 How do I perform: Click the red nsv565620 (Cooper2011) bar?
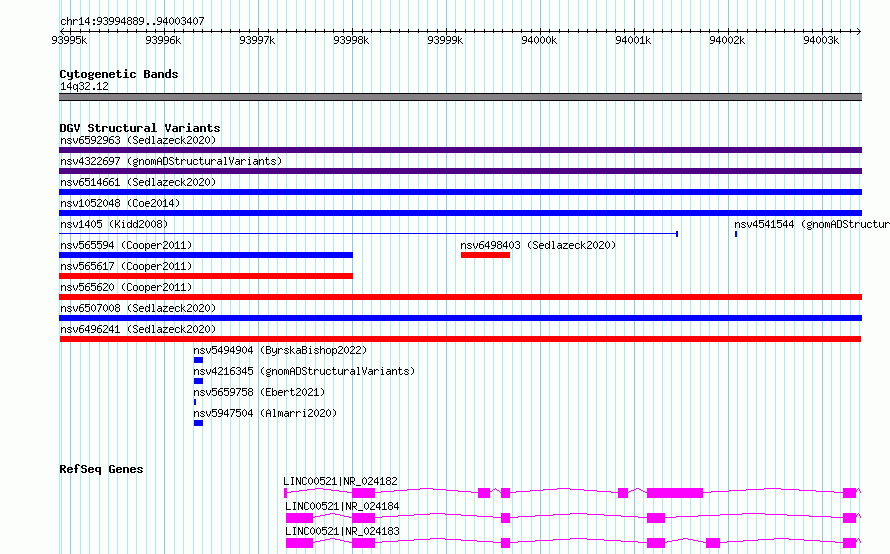pos(460,297)
